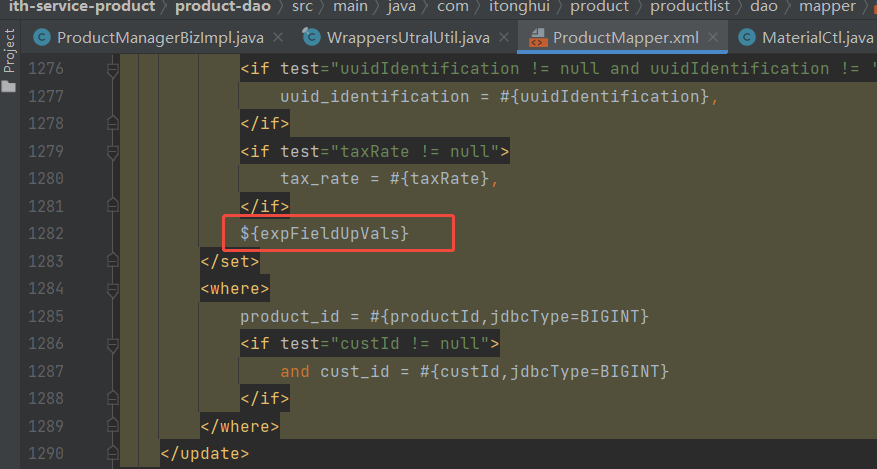Select the main breadcrumb segment

pyautogui.click(x=351, y=7)
